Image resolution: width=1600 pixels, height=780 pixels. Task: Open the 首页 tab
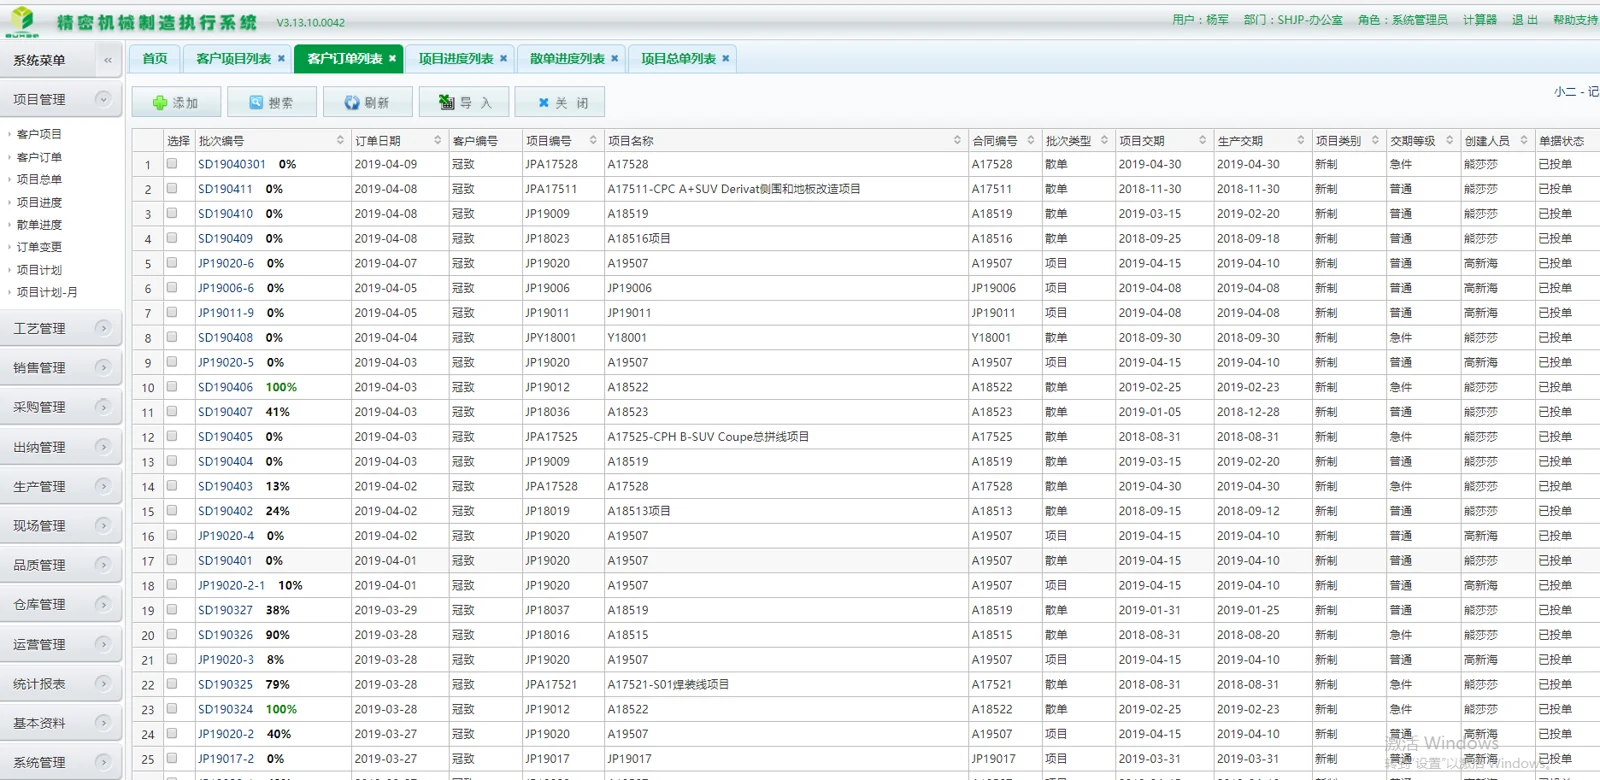click(x=155, y=59)
